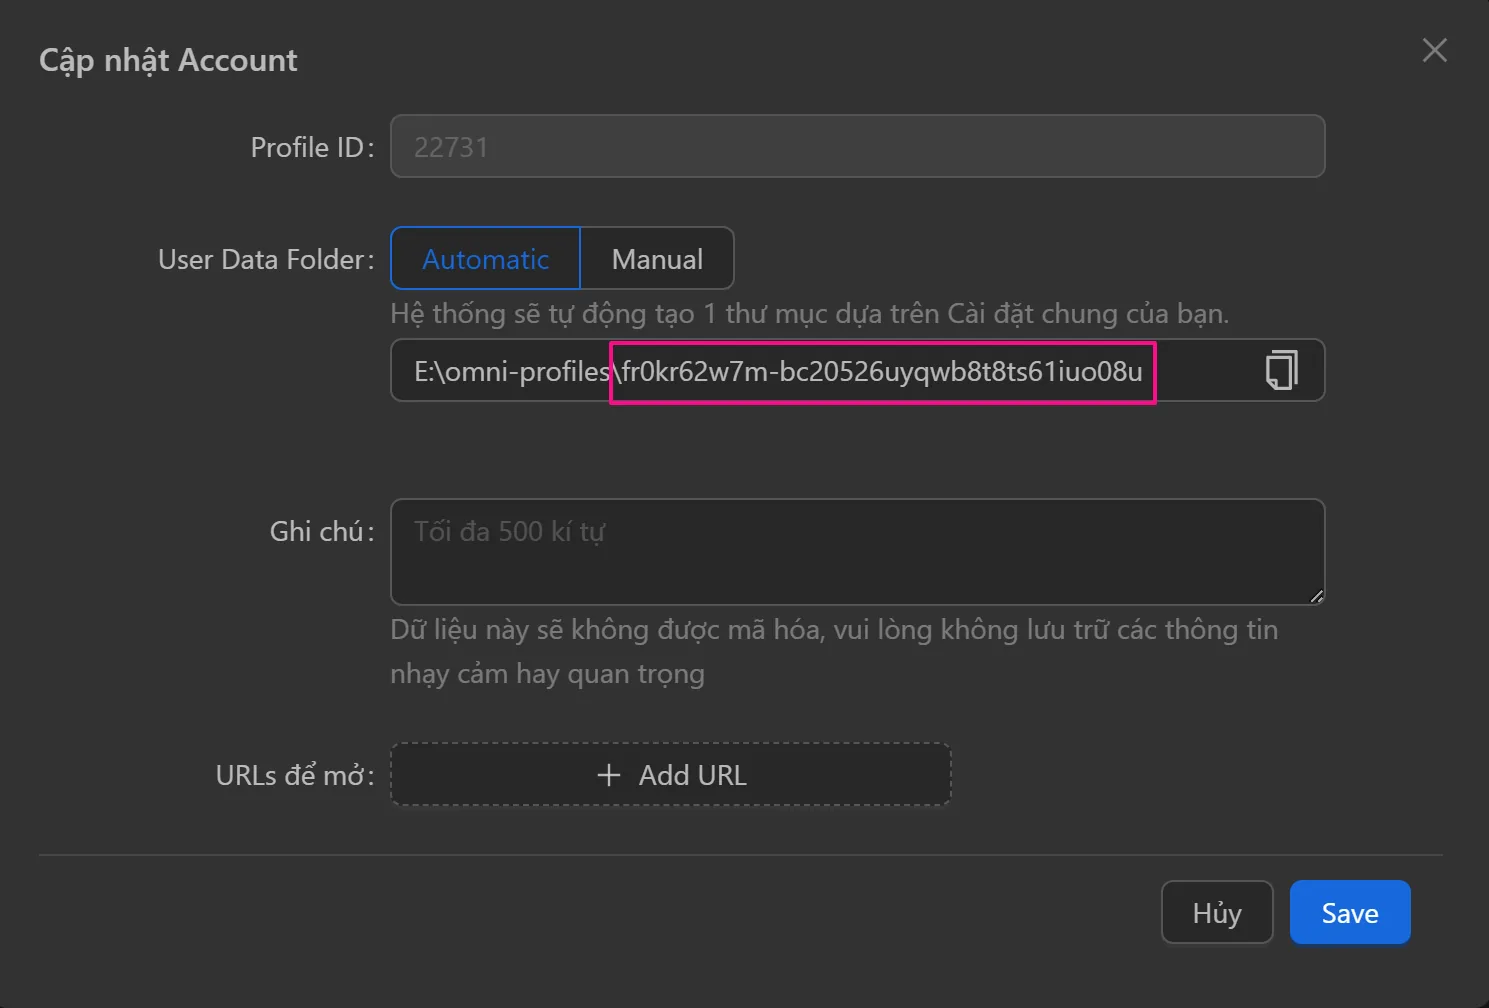Click the highlighted profile folder name string

[881, 372]
